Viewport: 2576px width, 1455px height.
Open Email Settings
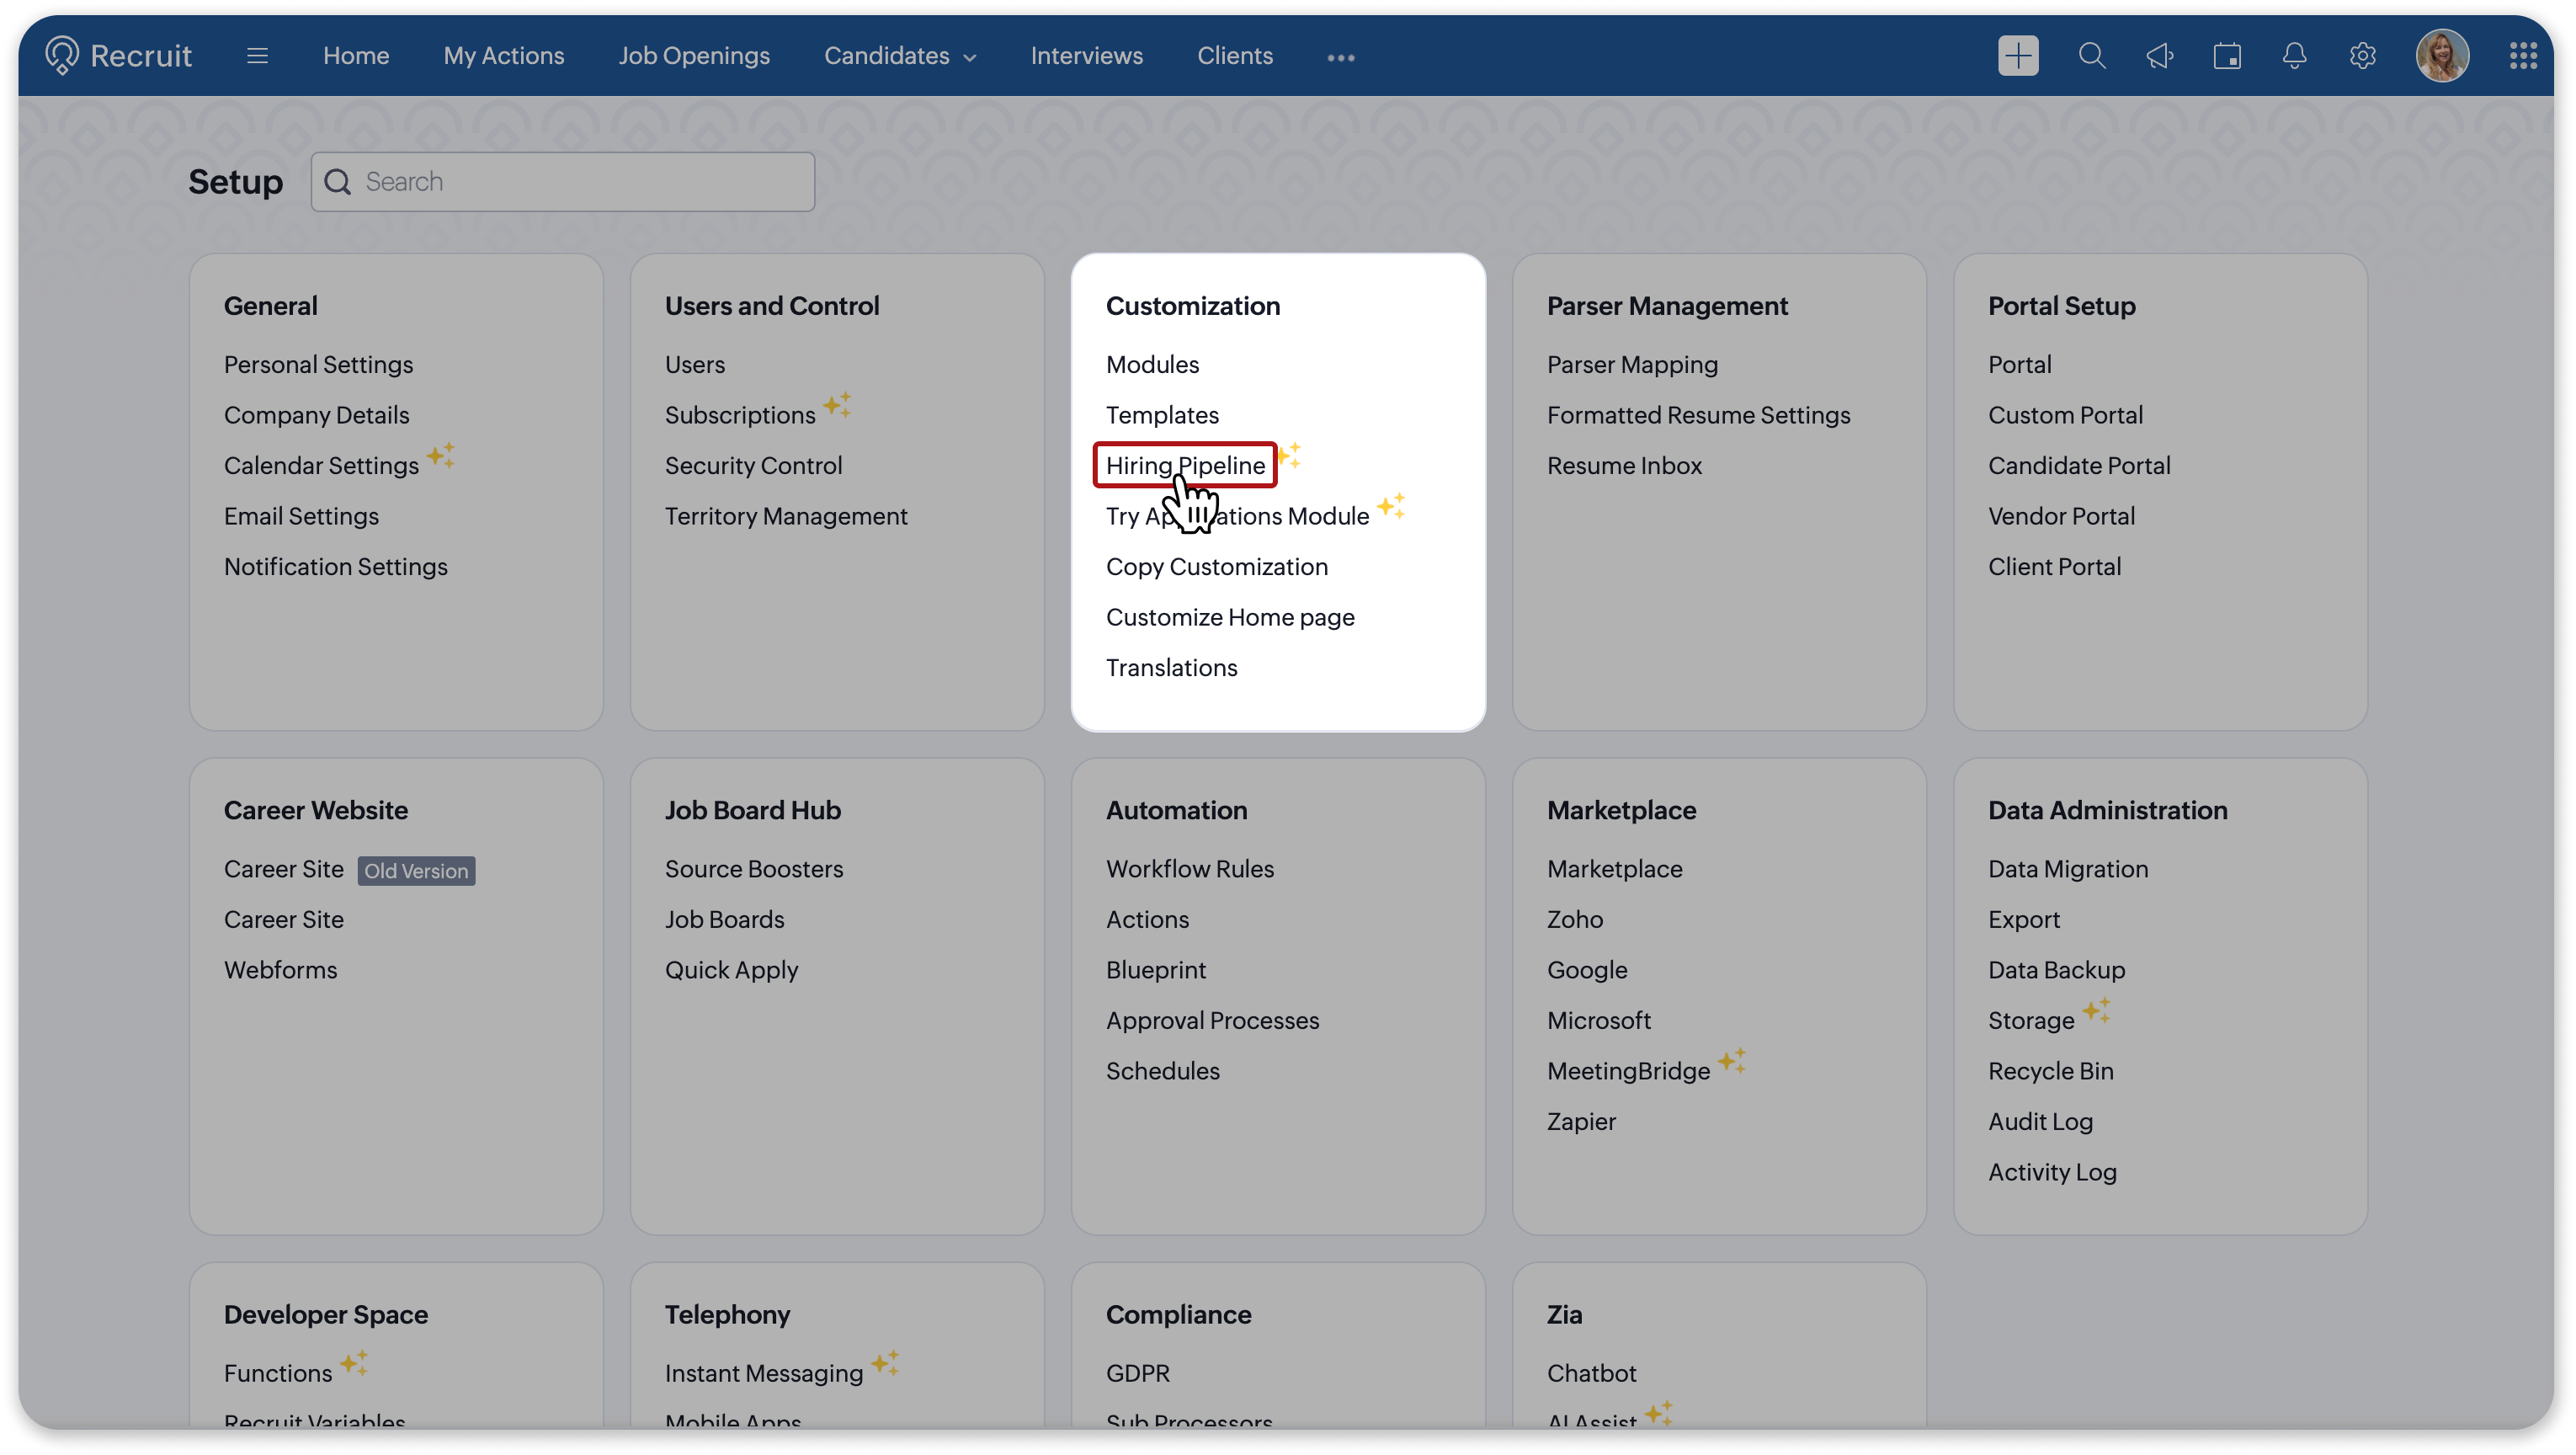(x=301, y=516)
